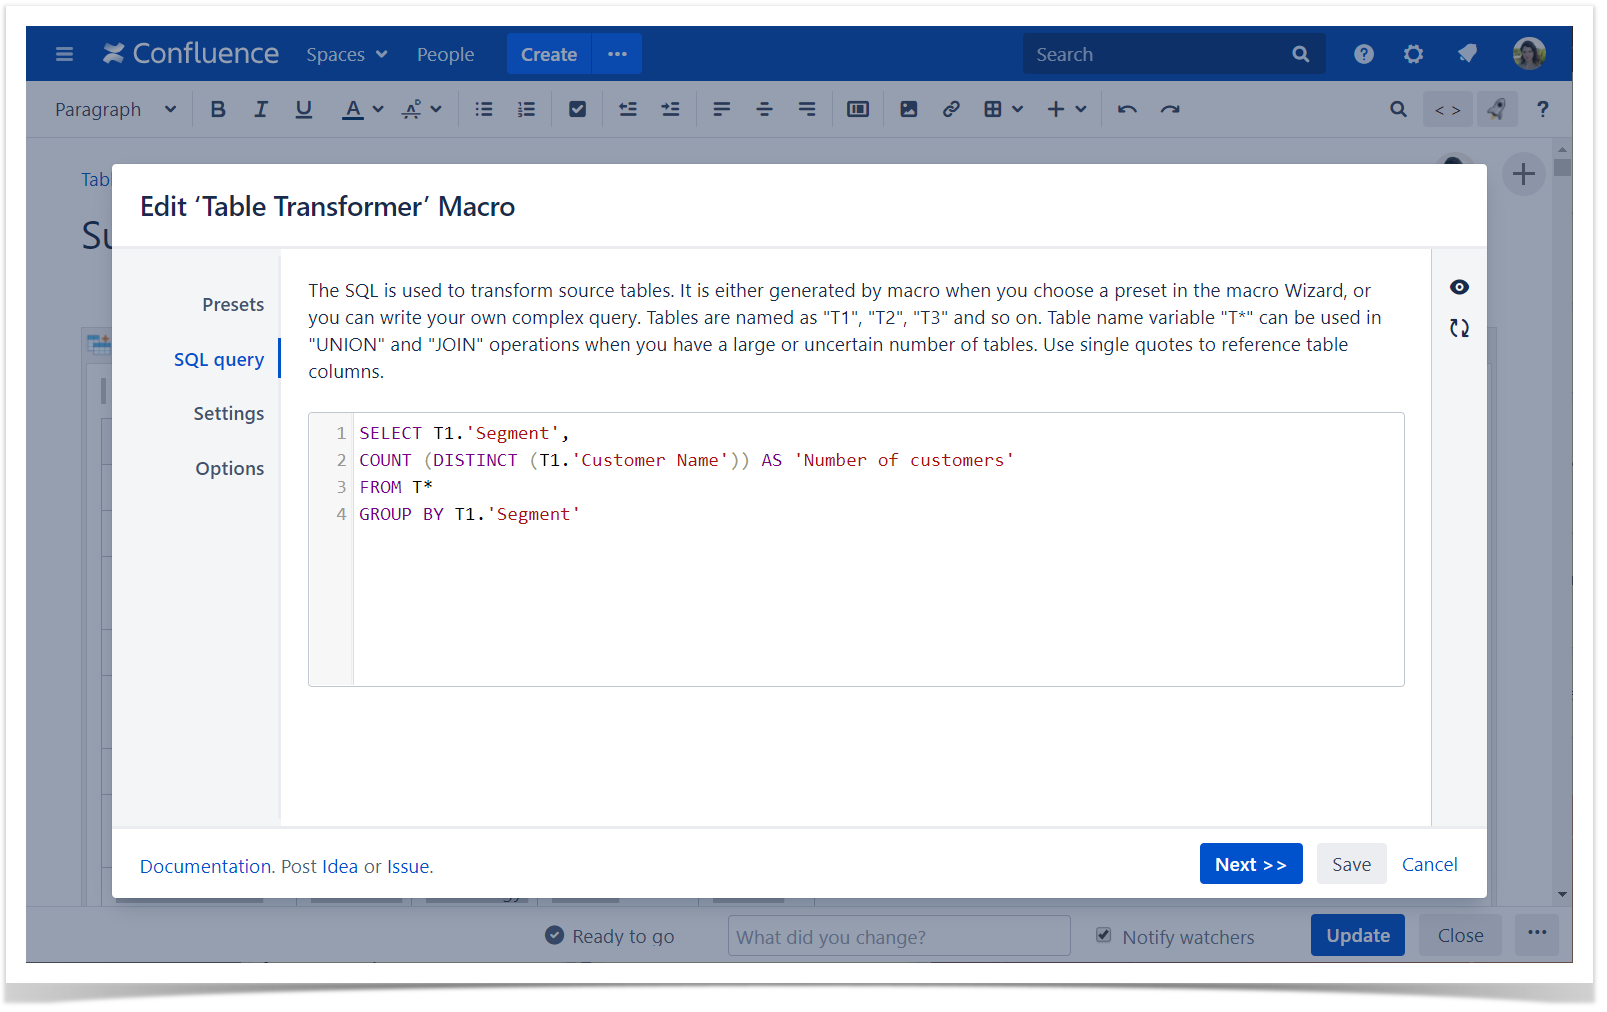This screenshot has height=1012, width=1607.
Task: Toggle the Notify watchers checkbox
Action: tap(1103, 935)
